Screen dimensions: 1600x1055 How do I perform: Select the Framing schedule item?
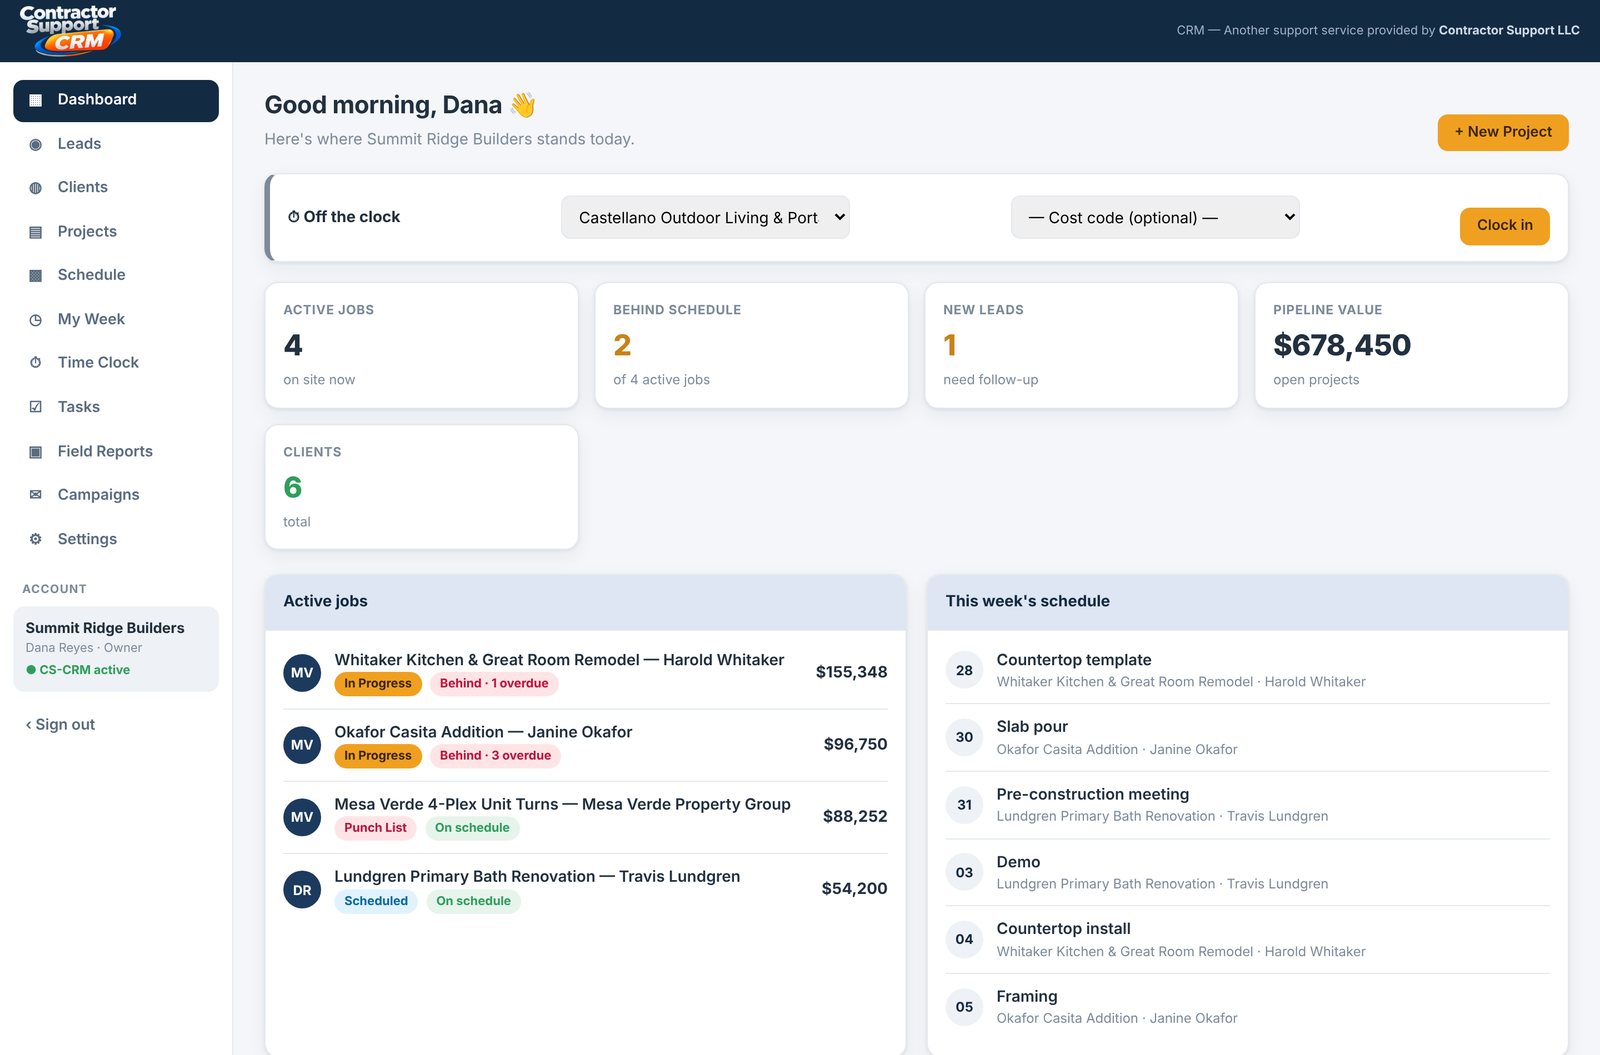tap(1247, 1007)
